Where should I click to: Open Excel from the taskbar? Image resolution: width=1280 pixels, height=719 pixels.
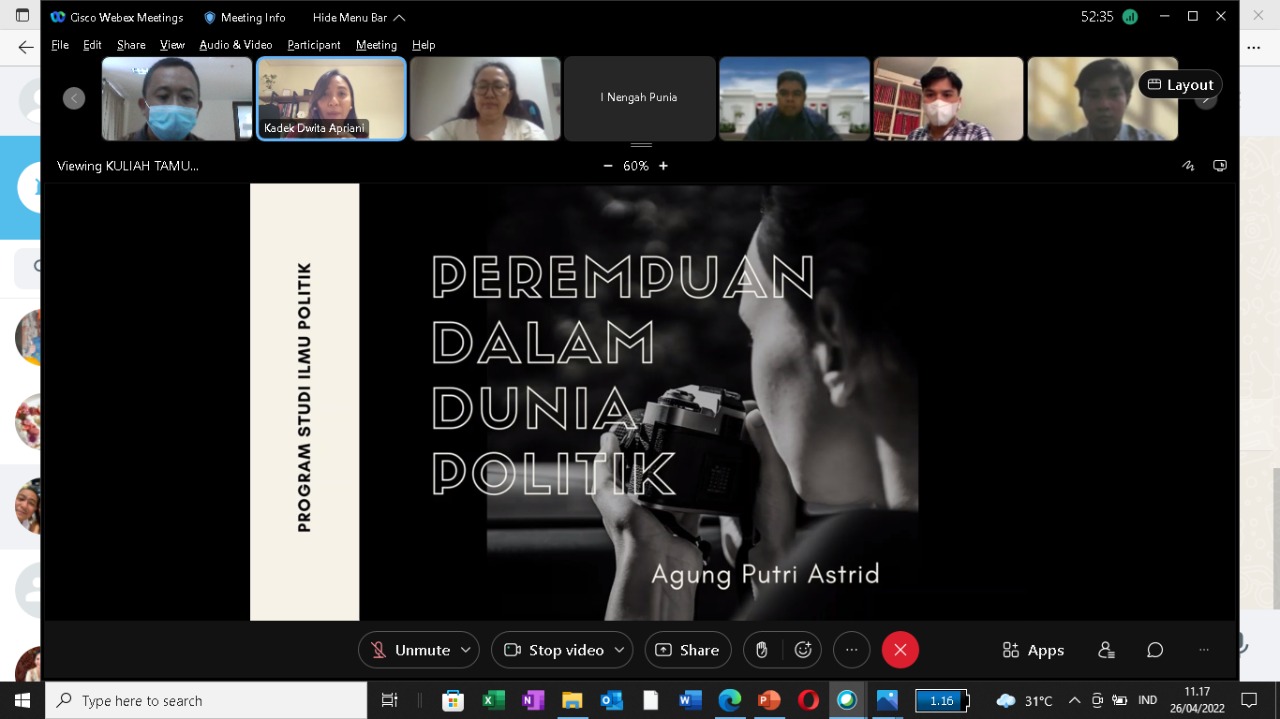pyautogui.click(x=493, y=701)
